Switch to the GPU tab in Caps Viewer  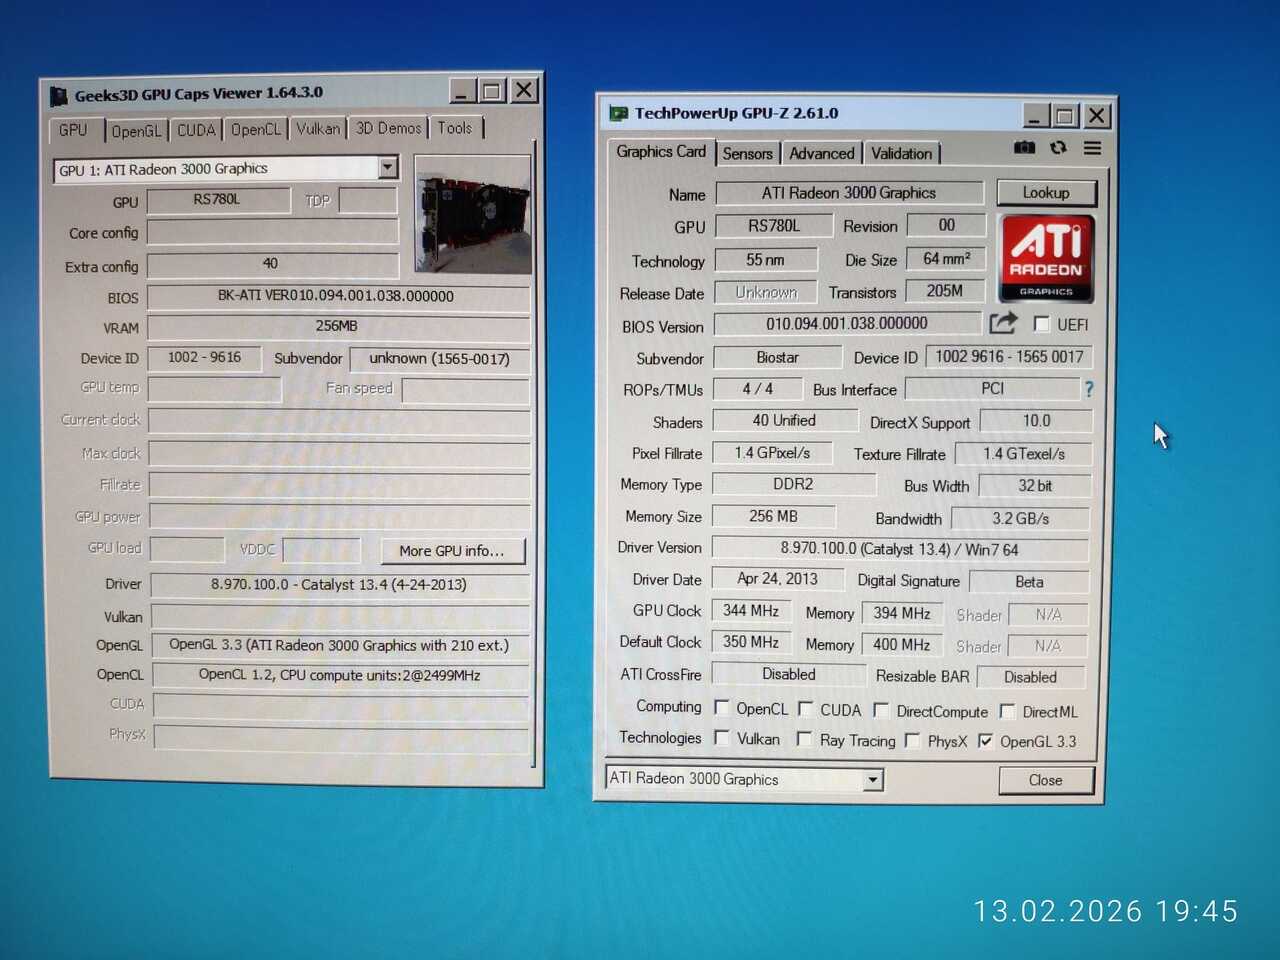coord(73,130)
